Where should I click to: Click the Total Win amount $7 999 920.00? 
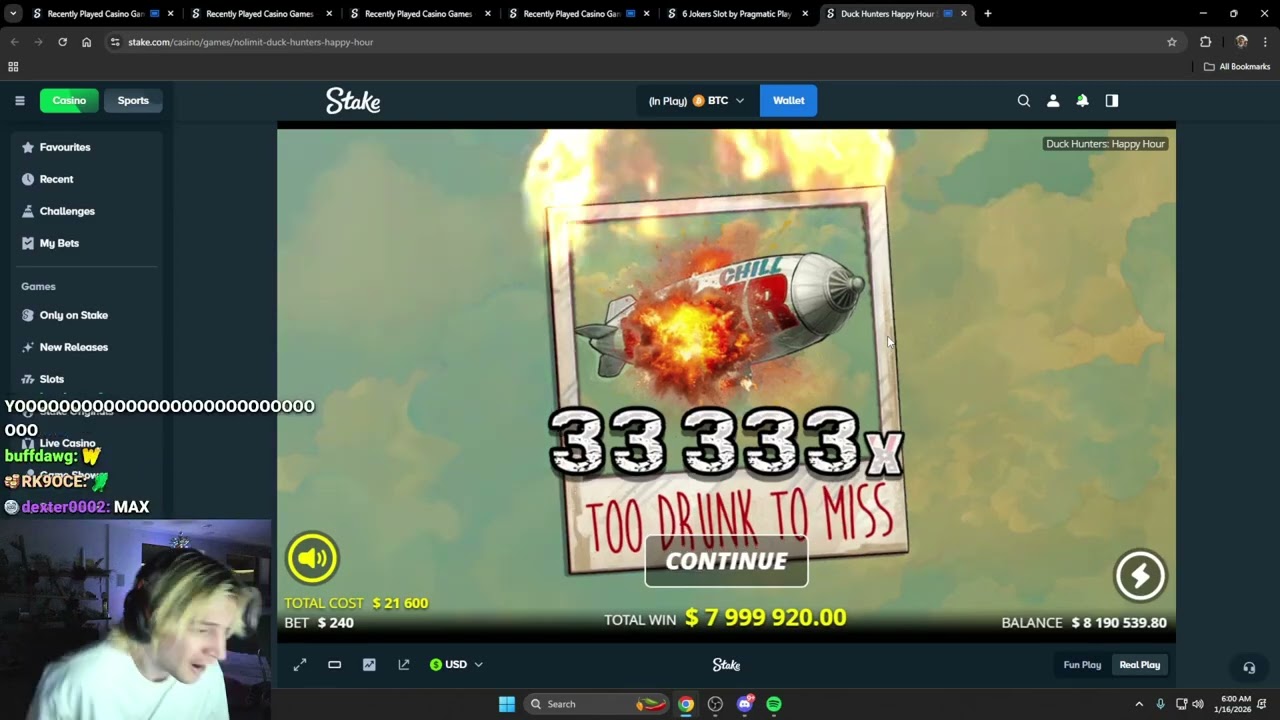[x=765, y=618]
